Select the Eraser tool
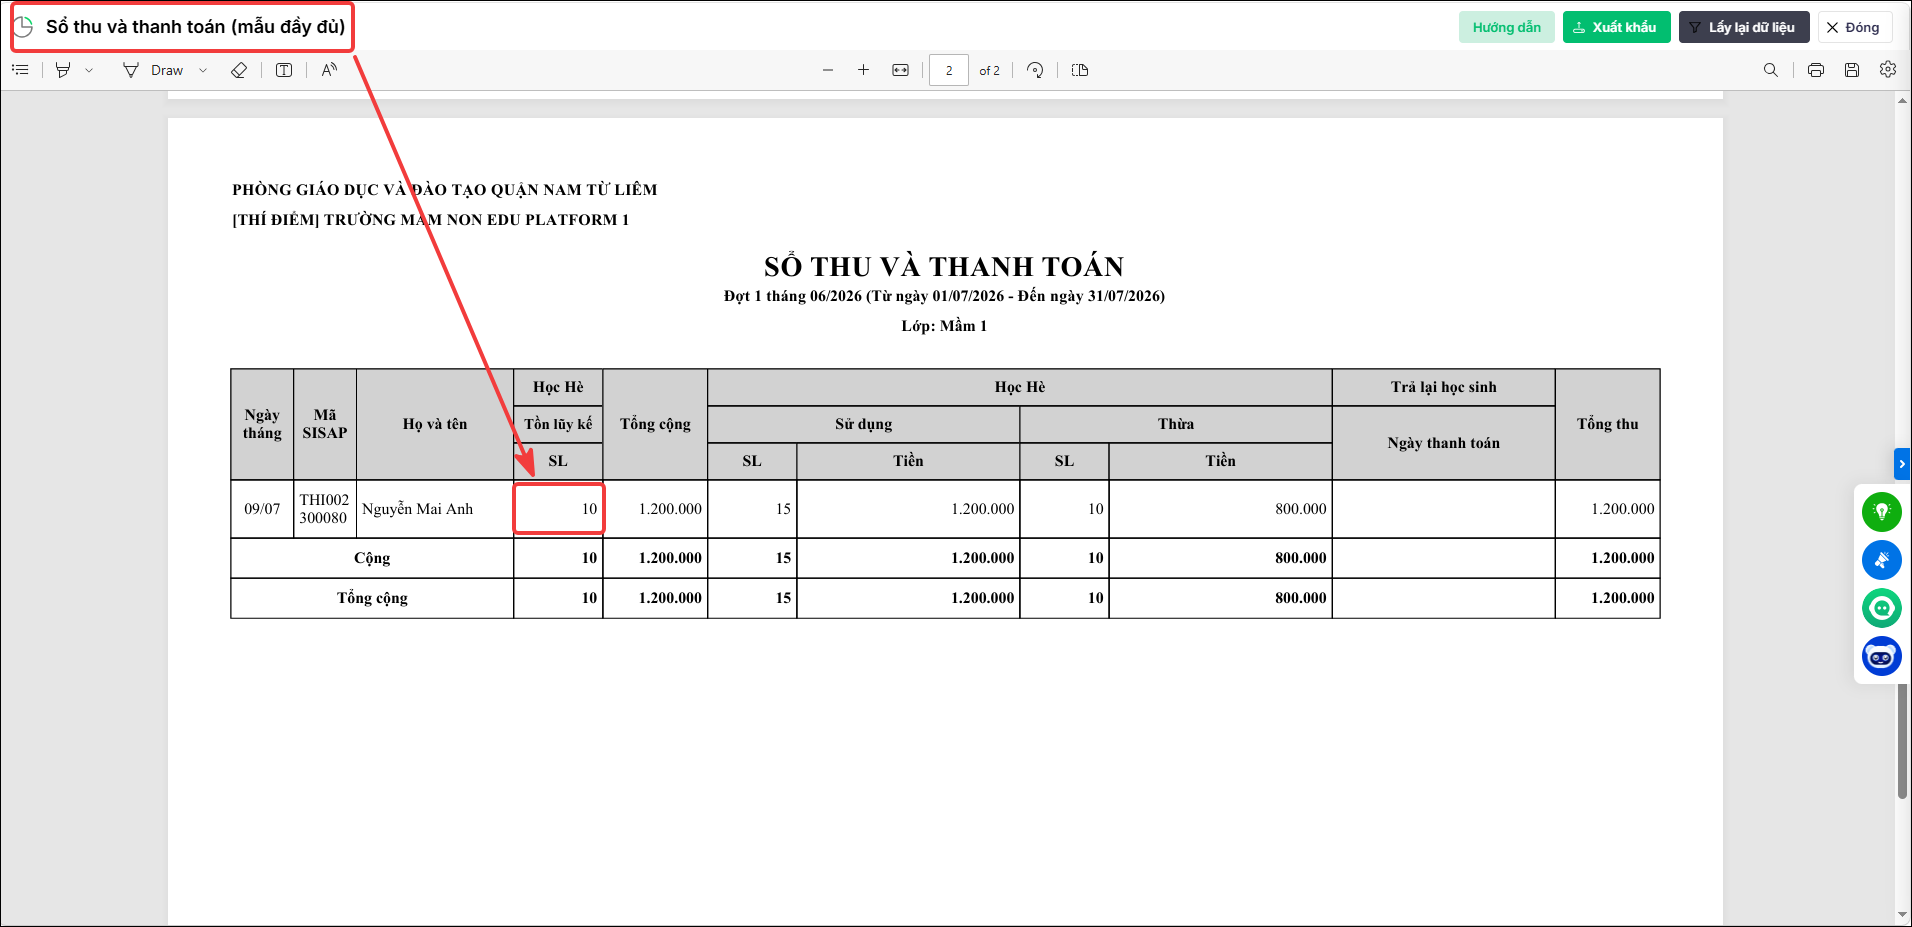 tap(239, 70)
